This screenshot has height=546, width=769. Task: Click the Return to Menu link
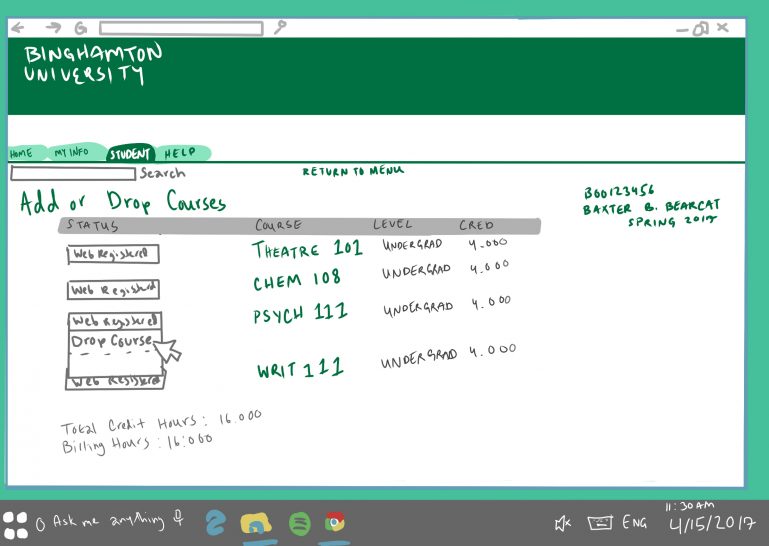point(353,172)
